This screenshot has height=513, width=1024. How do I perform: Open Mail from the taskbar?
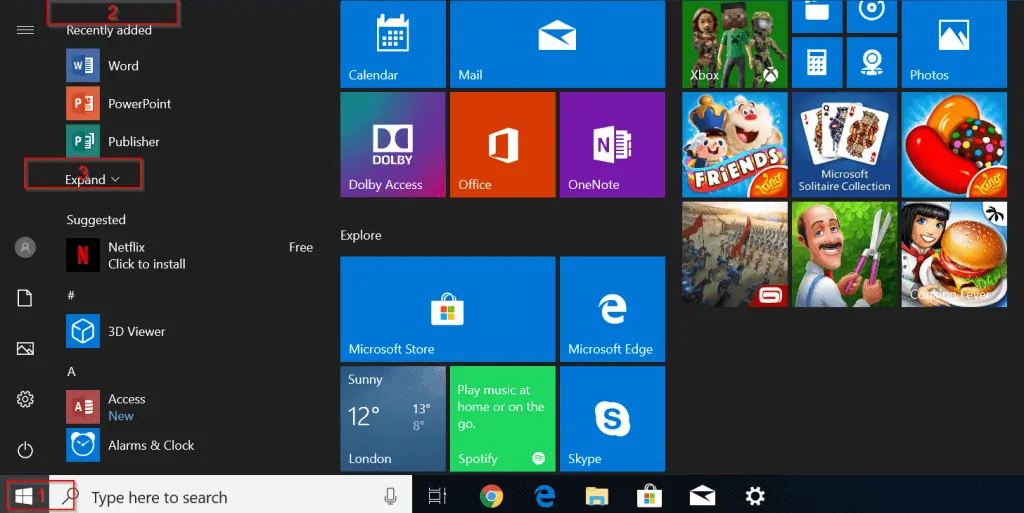[x=702, y=497]
